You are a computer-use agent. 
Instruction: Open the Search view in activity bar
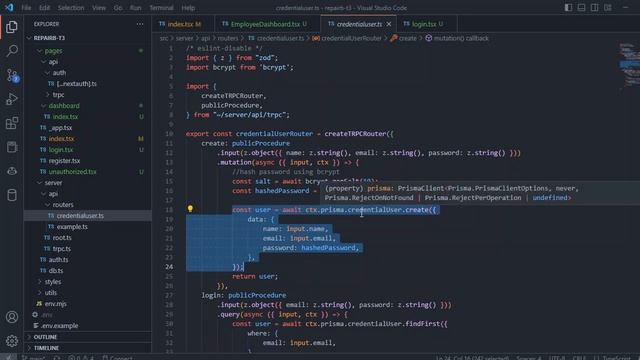[12, 51]
